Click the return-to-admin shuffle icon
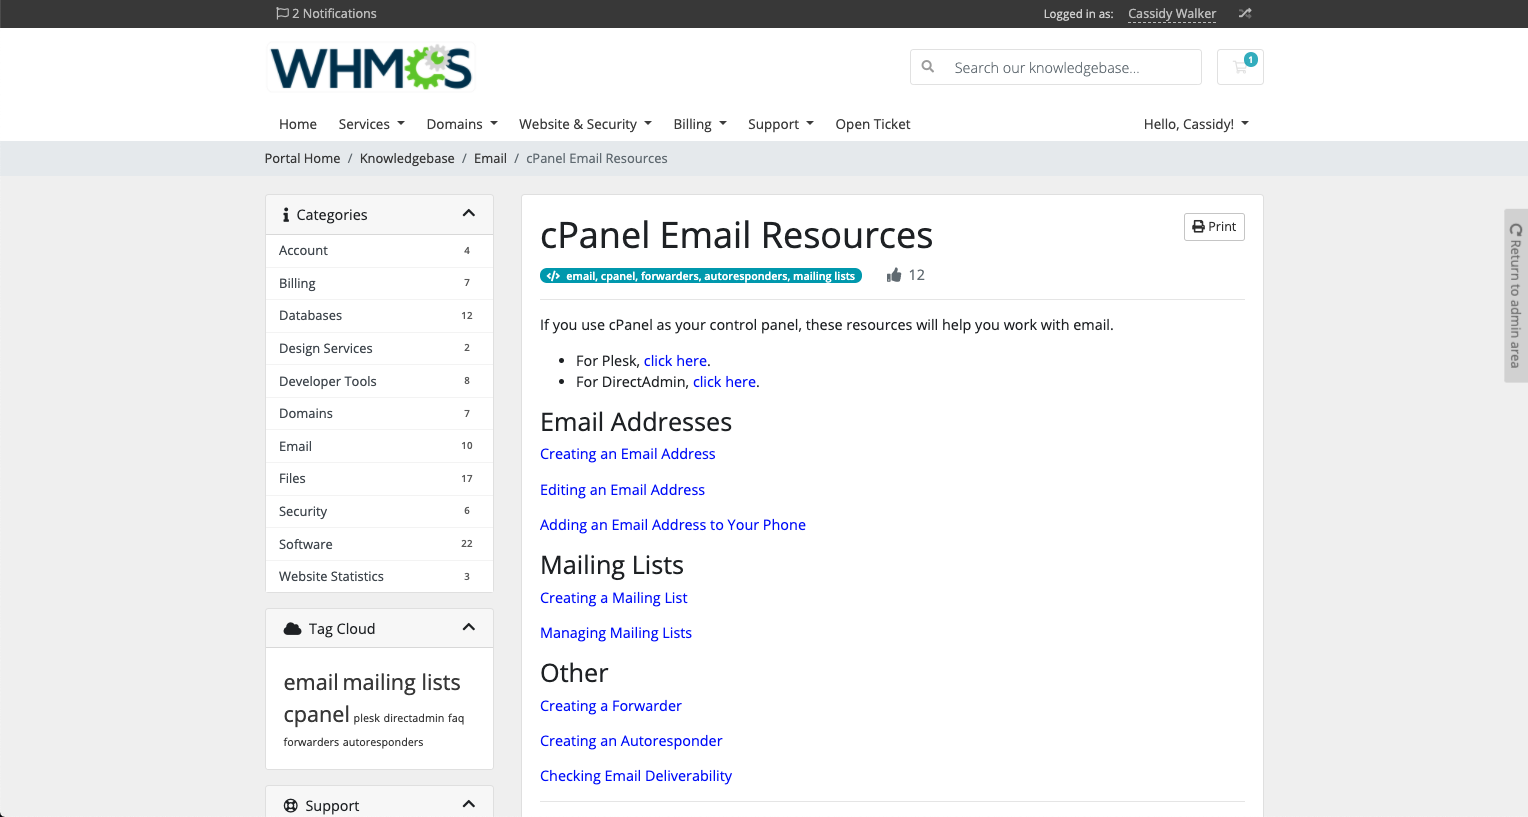The height and width of the screenshot is (817, 1528). pyautogui.click(x=1245, y=14)
